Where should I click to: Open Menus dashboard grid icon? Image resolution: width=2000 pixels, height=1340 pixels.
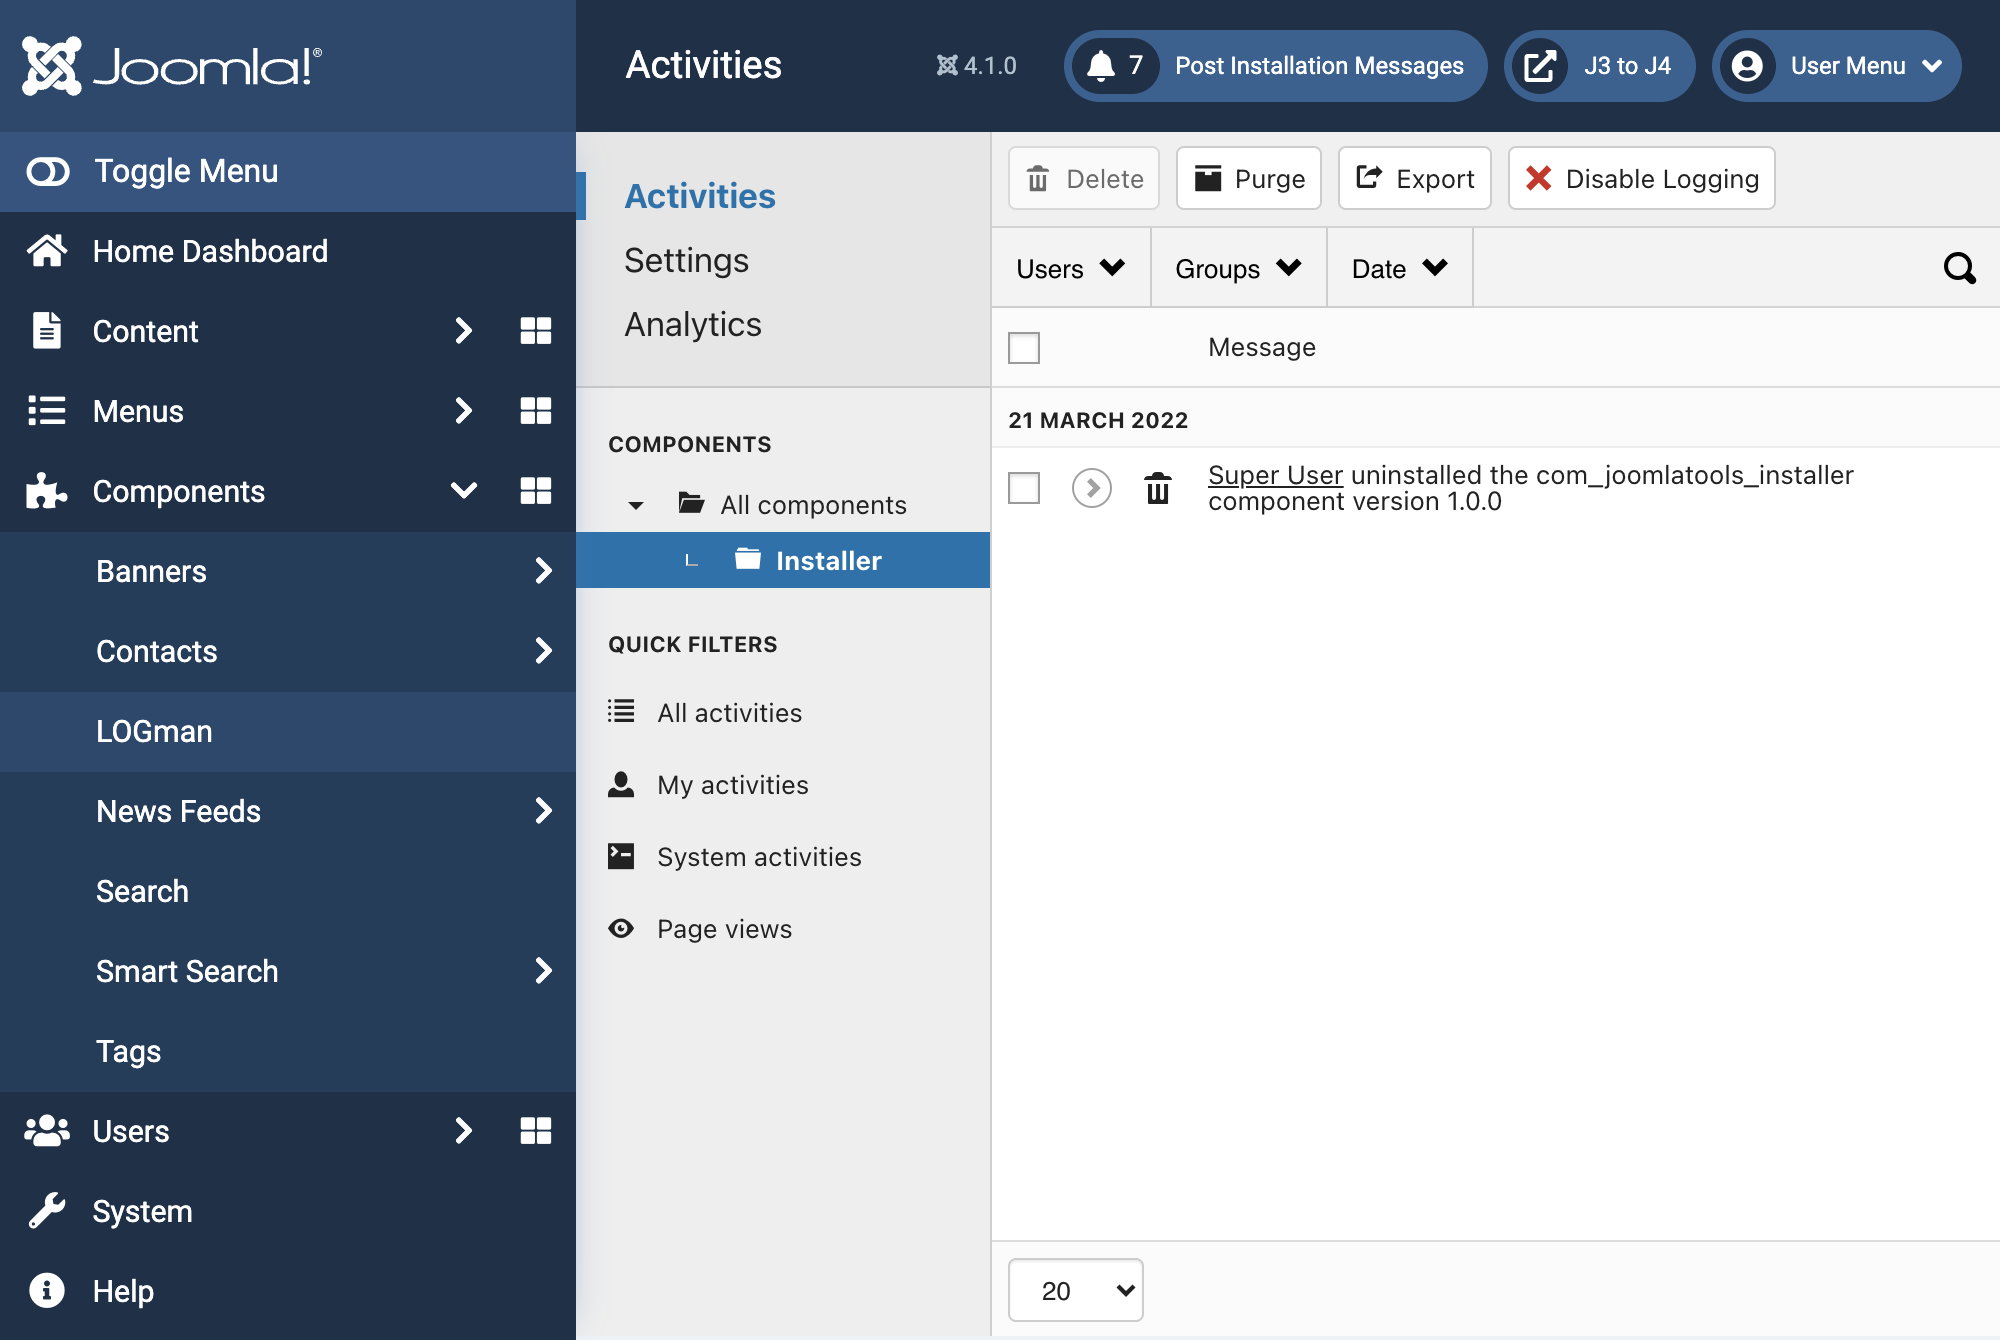coord(535,411)
